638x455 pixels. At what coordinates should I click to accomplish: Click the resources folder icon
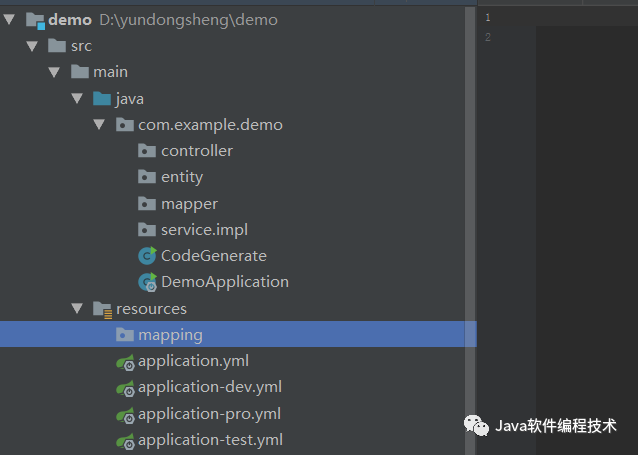[x=102, y=309]
